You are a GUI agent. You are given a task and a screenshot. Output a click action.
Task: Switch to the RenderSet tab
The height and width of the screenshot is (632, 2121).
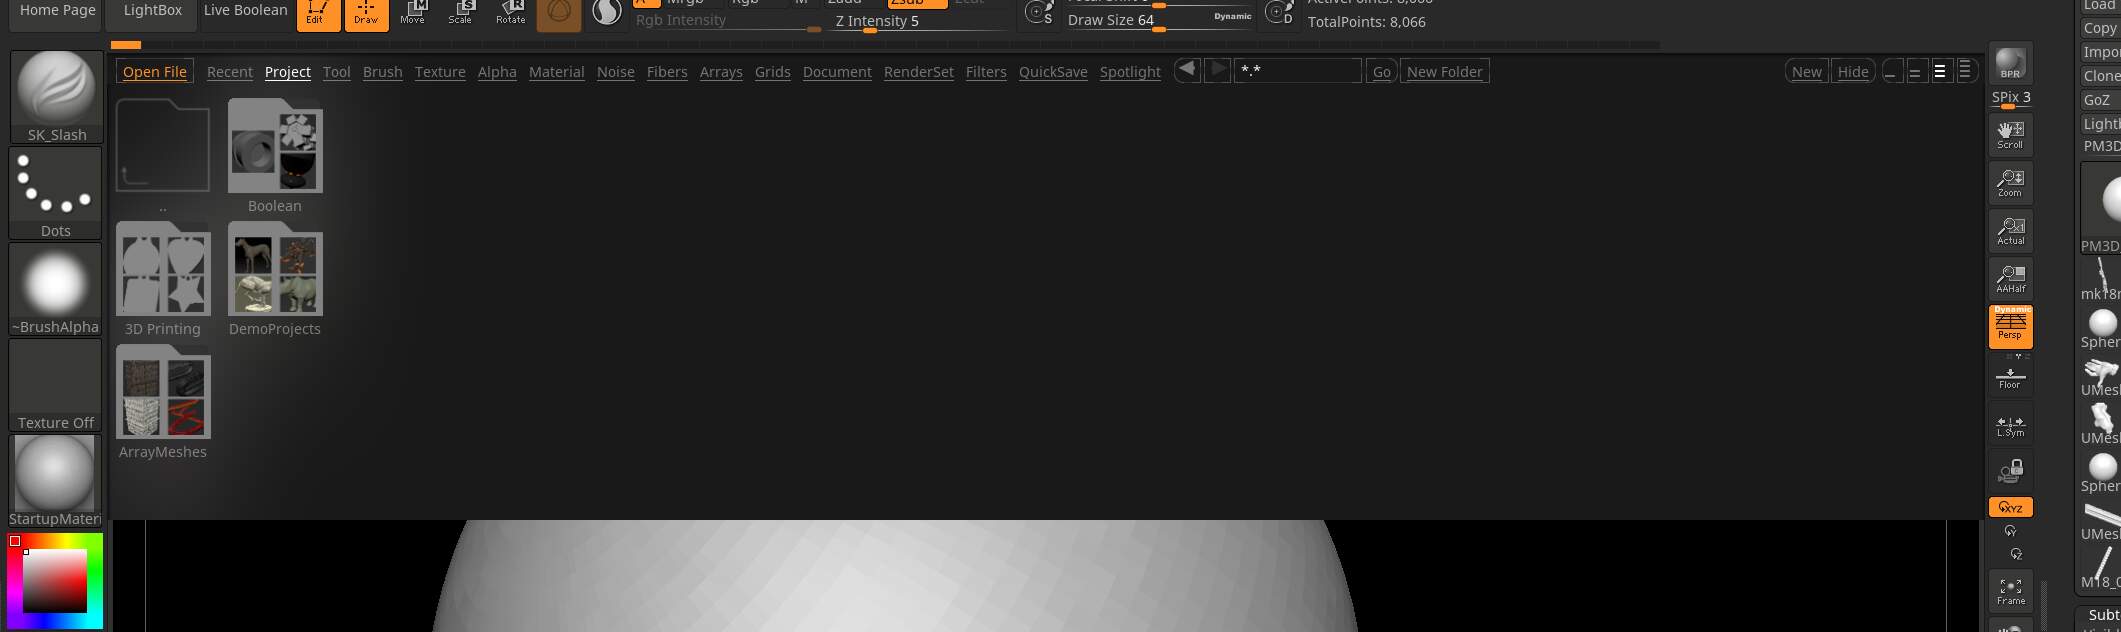pos(919,72)
